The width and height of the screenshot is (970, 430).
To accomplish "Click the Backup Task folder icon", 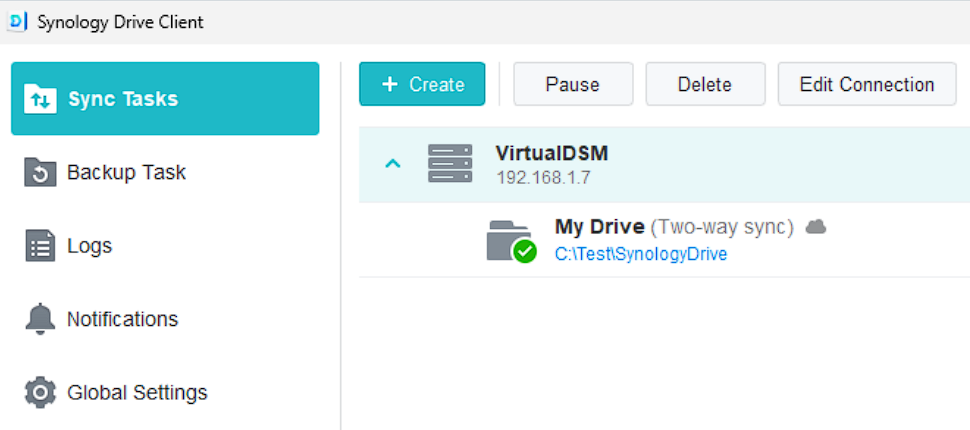I will tap(40, 172).
